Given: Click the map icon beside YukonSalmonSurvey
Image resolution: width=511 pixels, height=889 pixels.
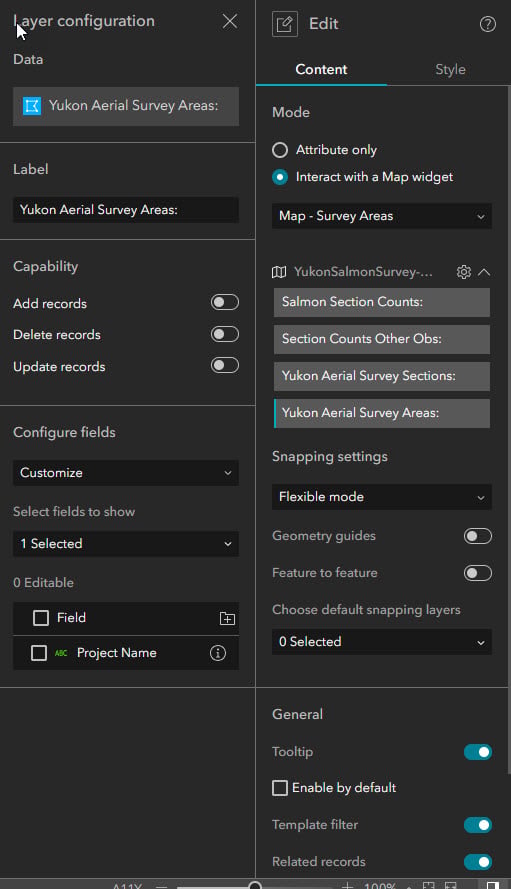Looking at the screenshot, I should click(x=279, y=272).
